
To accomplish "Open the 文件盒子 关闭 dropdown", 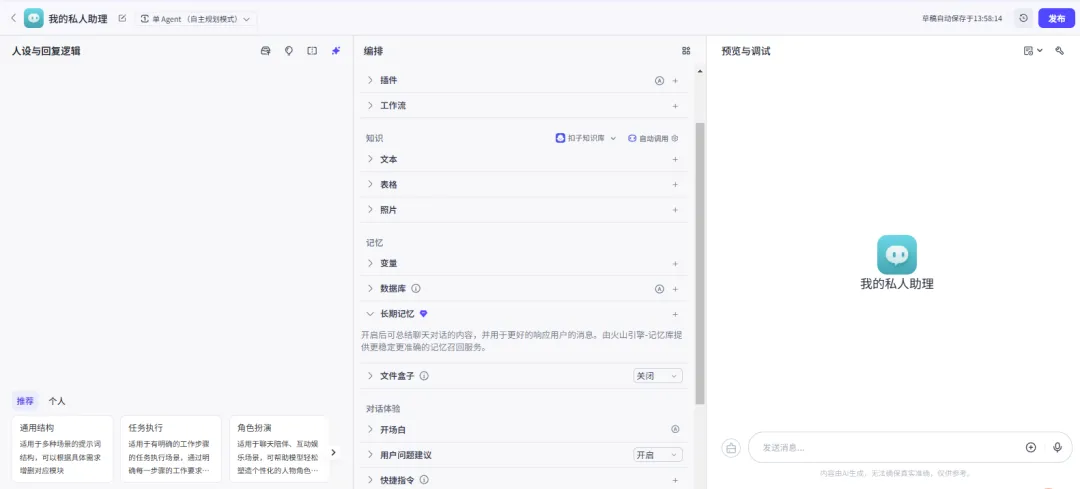I will pos(658,376).
